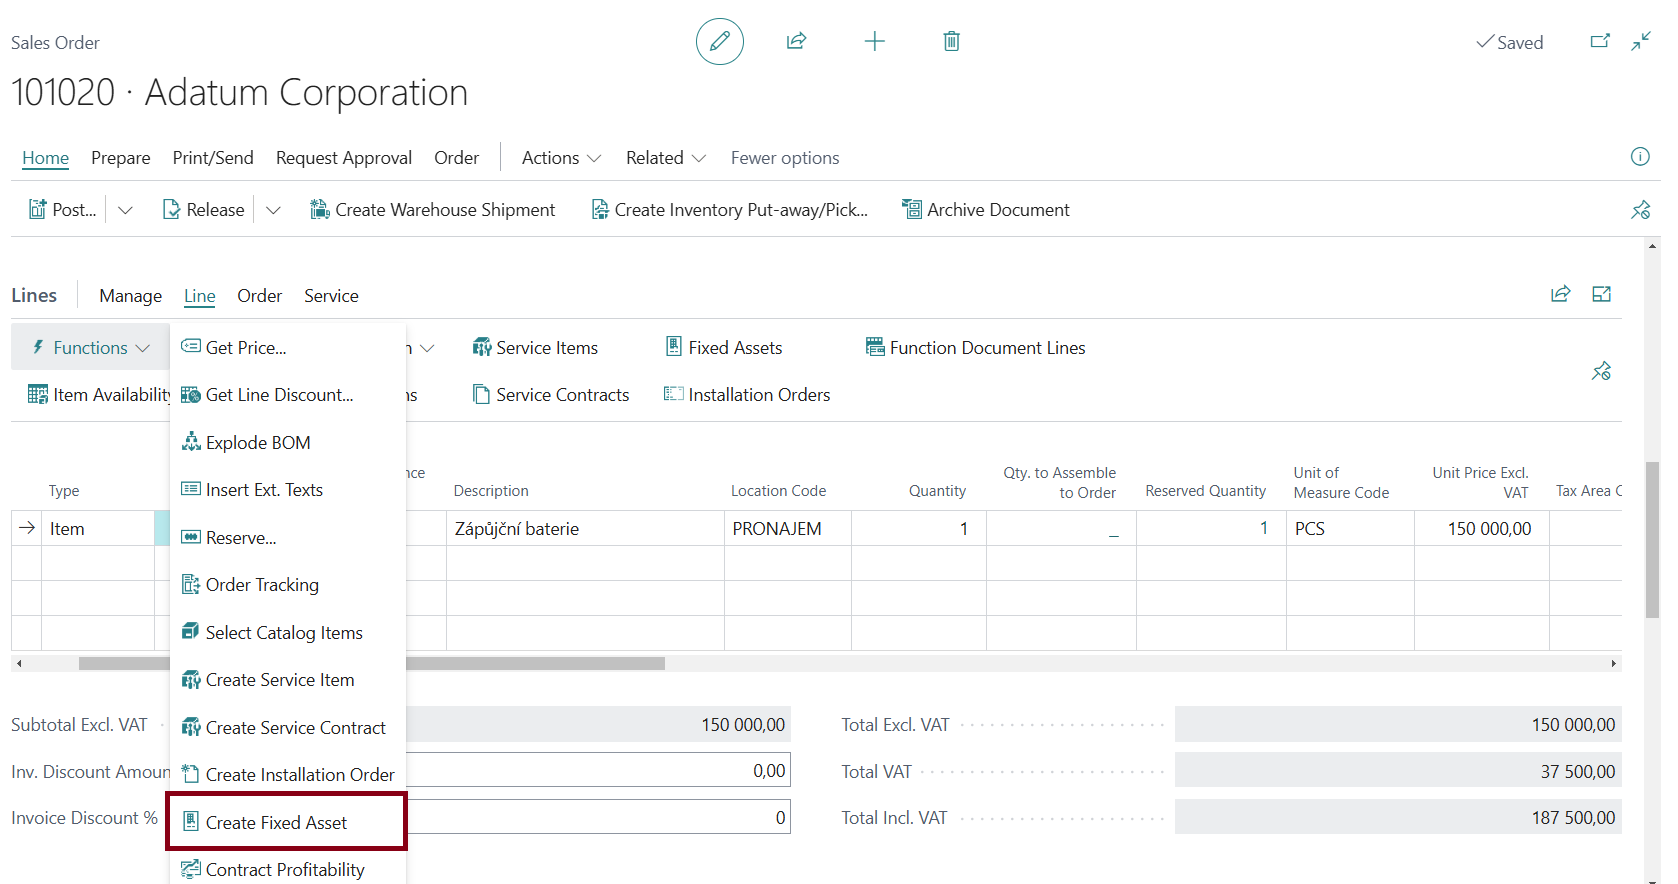
Task: Click Inv. Discount Amount field
Action: [x=598, y=770]
